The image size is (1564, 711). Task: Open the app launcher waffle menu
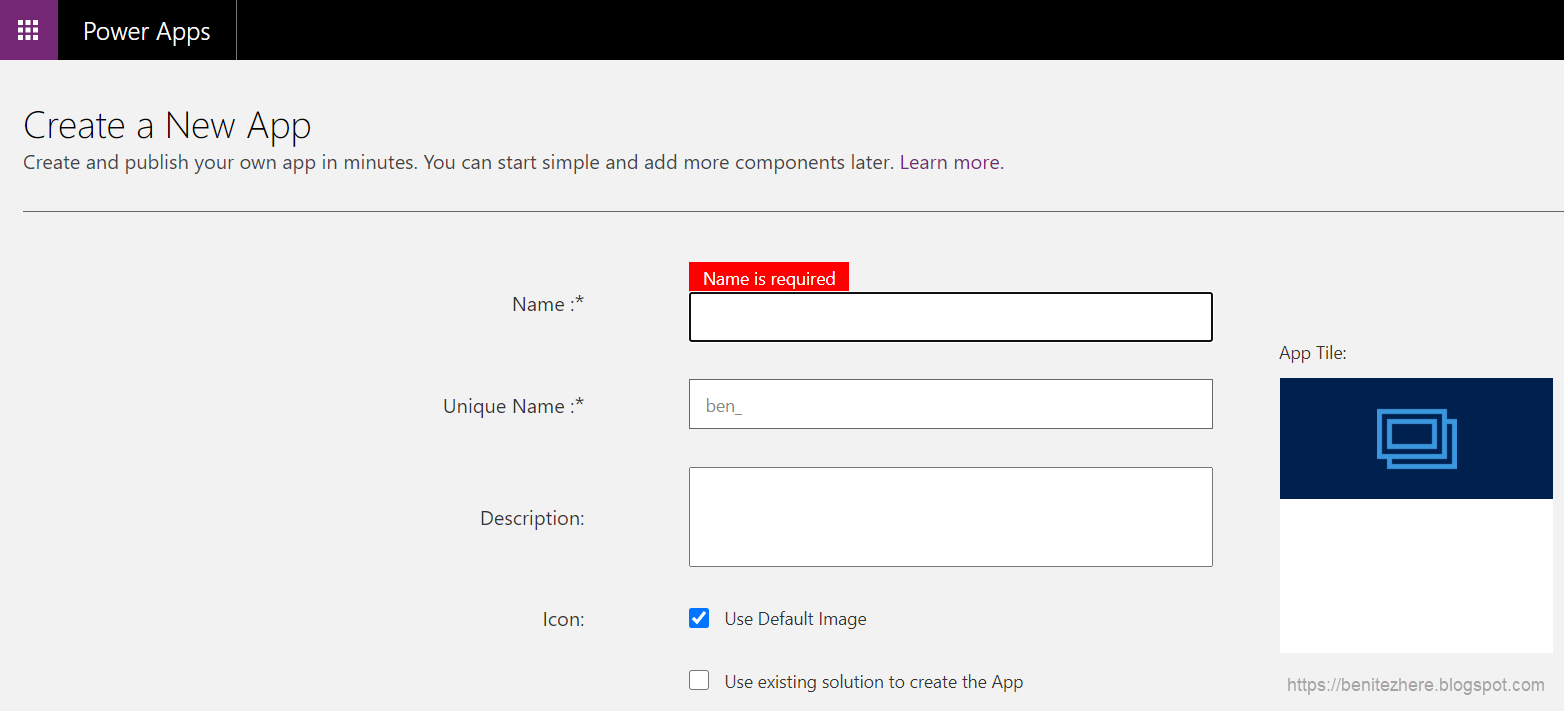[x=28, y=29]
